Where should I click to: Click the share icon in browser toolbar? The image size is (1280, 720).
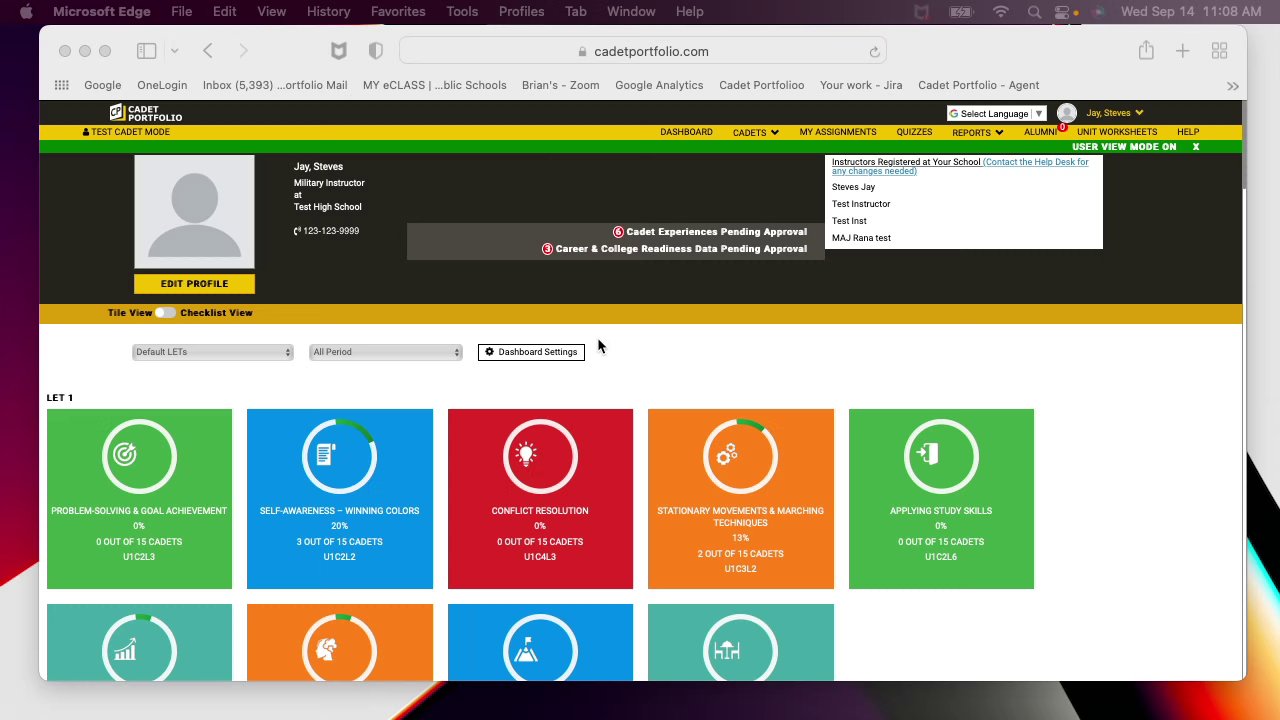coord(1146,51)
